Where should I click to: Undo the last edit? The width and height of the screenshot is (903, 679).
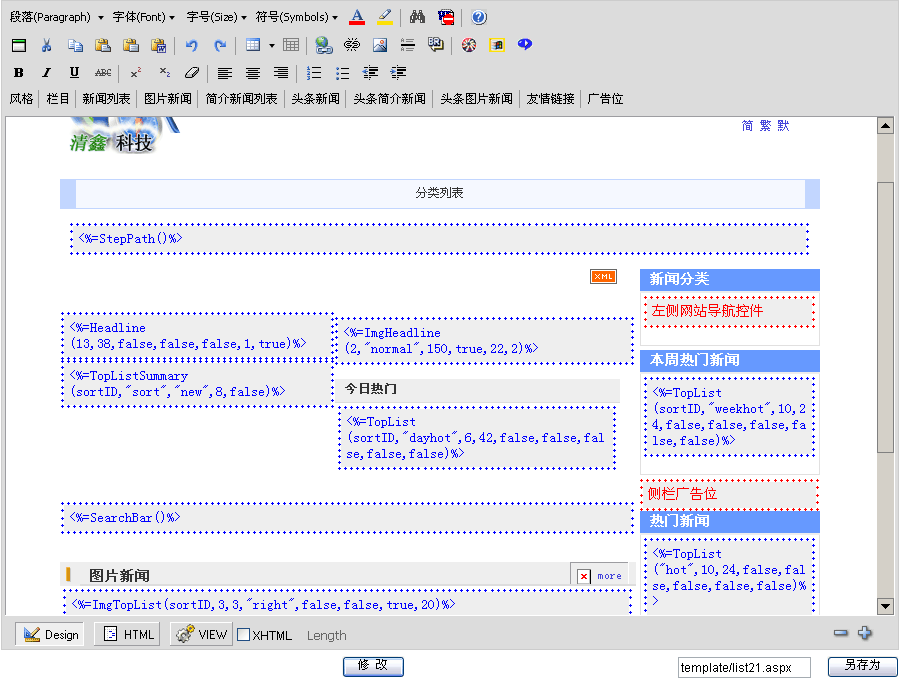(x=192, y=45)
